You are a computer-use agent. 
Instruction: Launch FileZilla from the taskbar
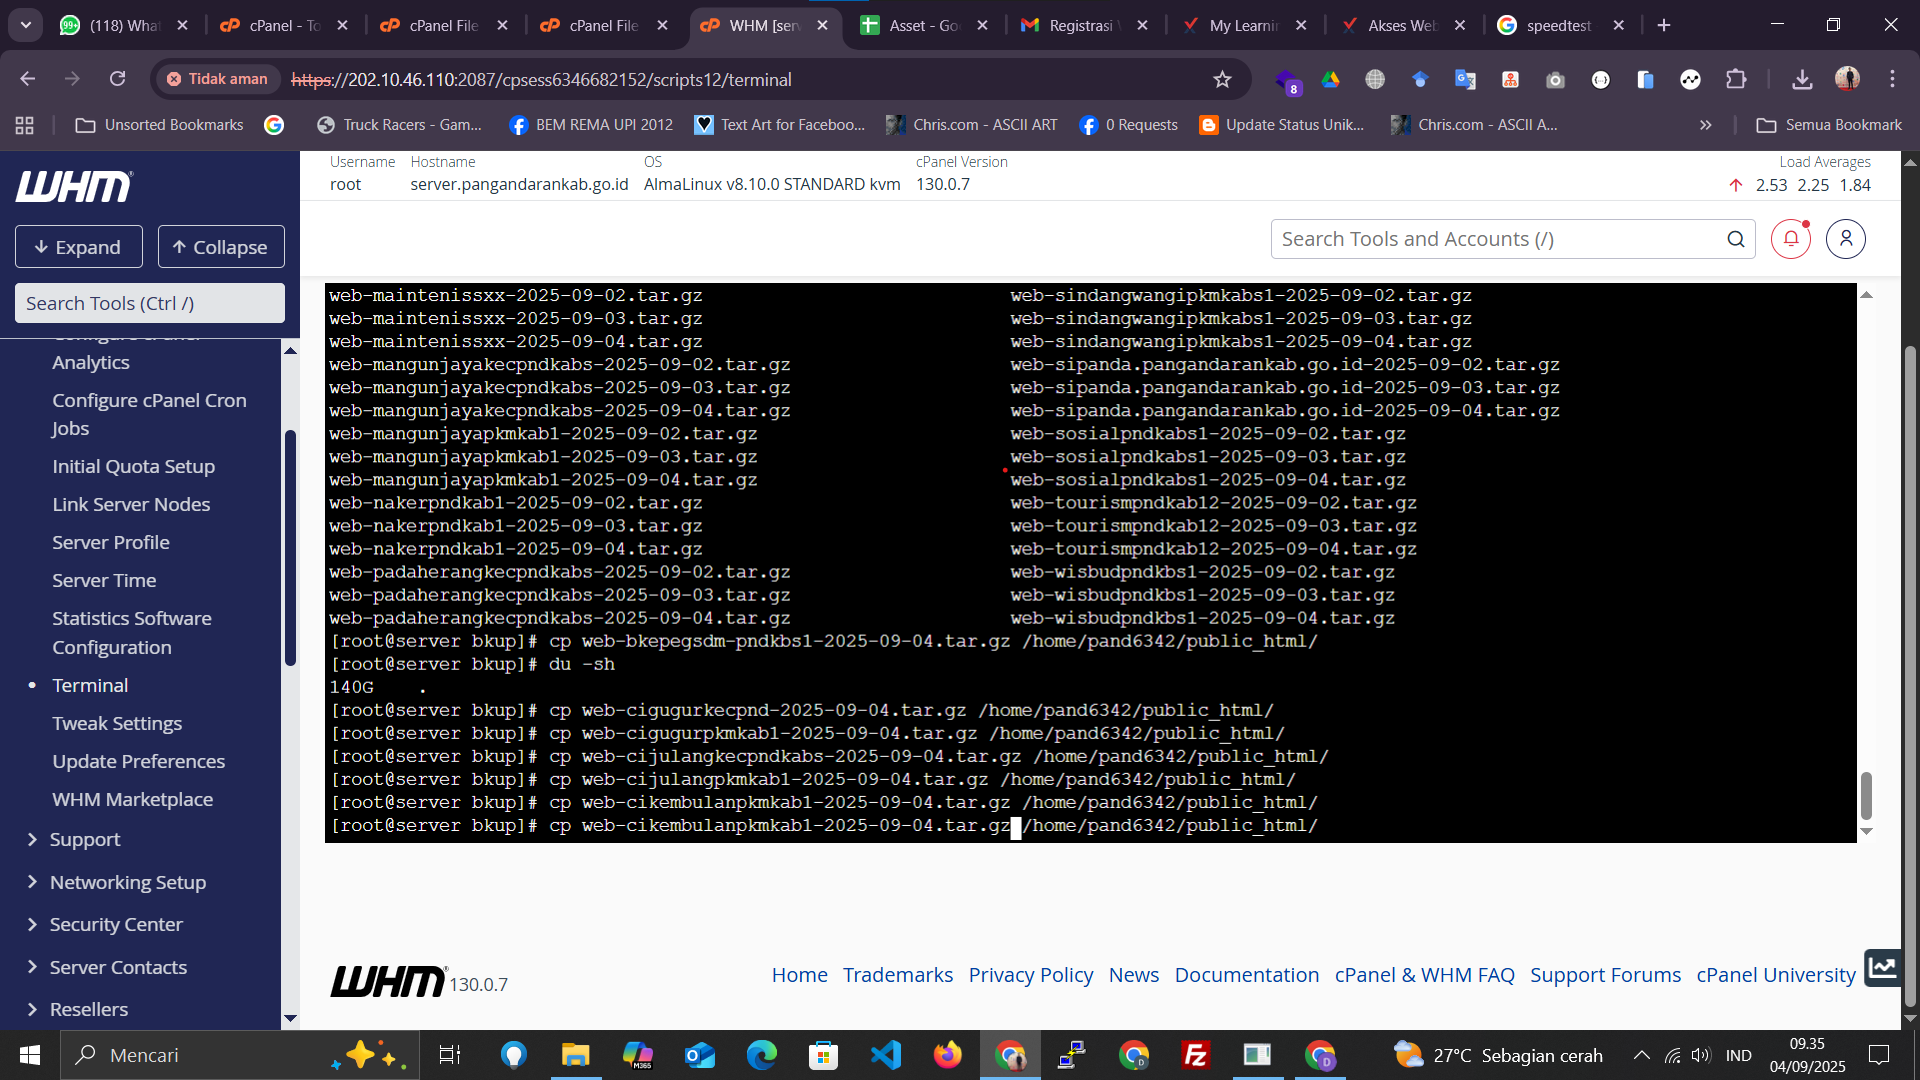point(1195,1055)
